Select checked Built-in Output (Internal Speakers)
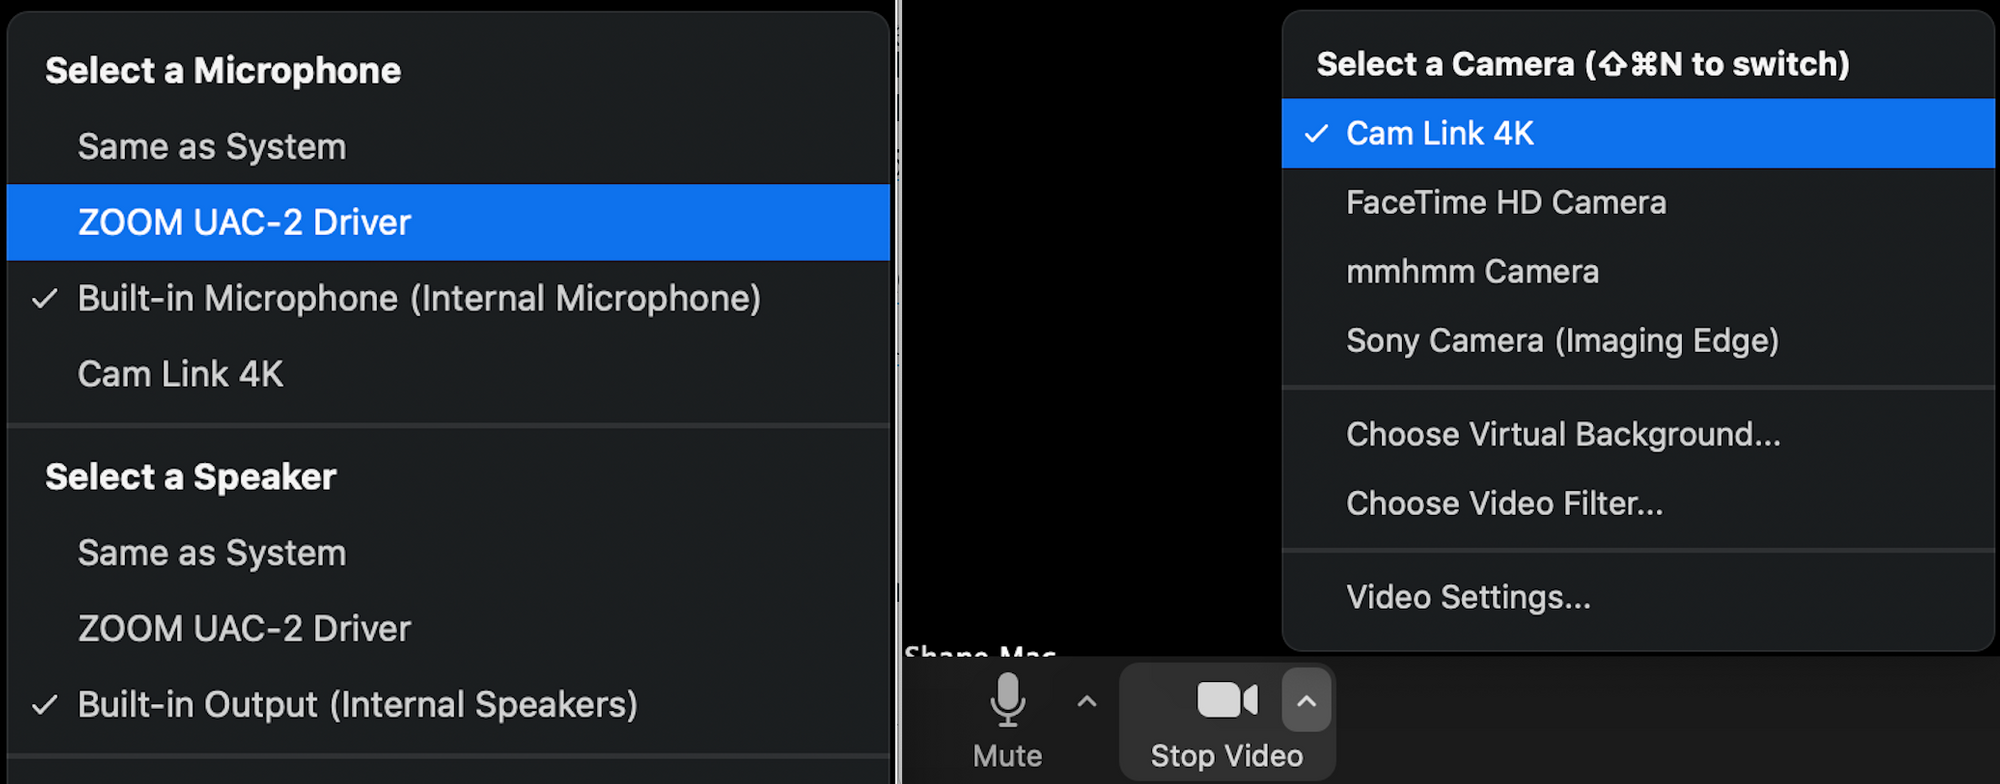This screenshot has height=784, width=2000. tap(448, 705)
